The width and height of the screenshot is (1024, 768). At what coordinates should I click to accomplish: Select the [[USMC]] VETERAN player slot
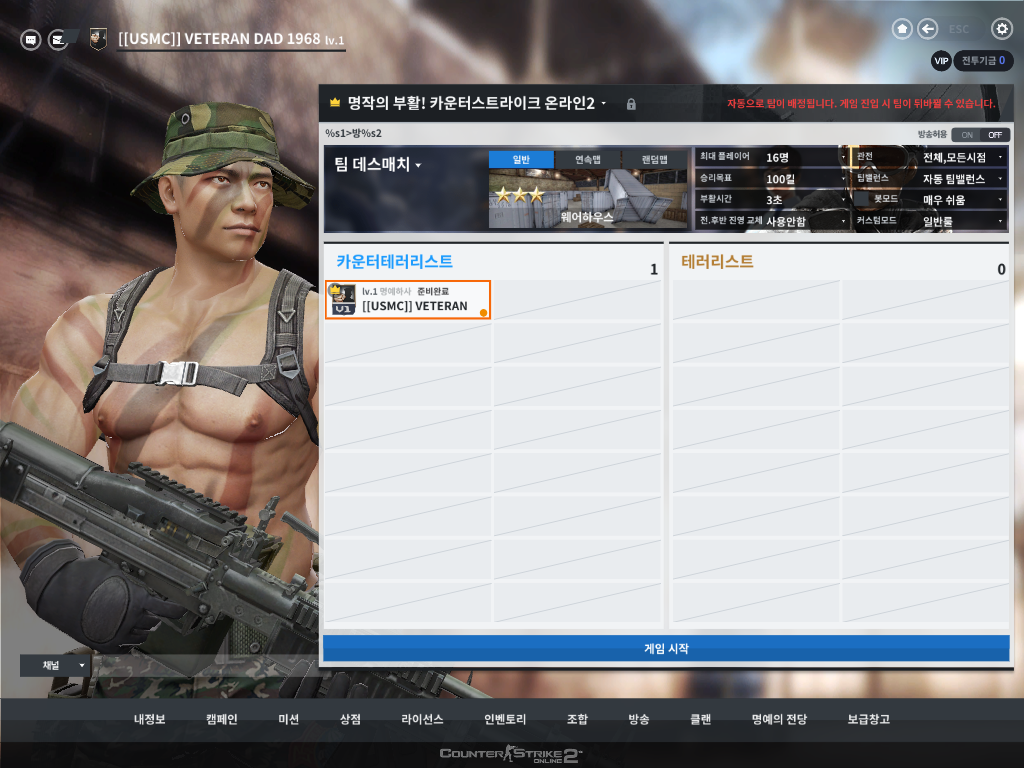408,300
